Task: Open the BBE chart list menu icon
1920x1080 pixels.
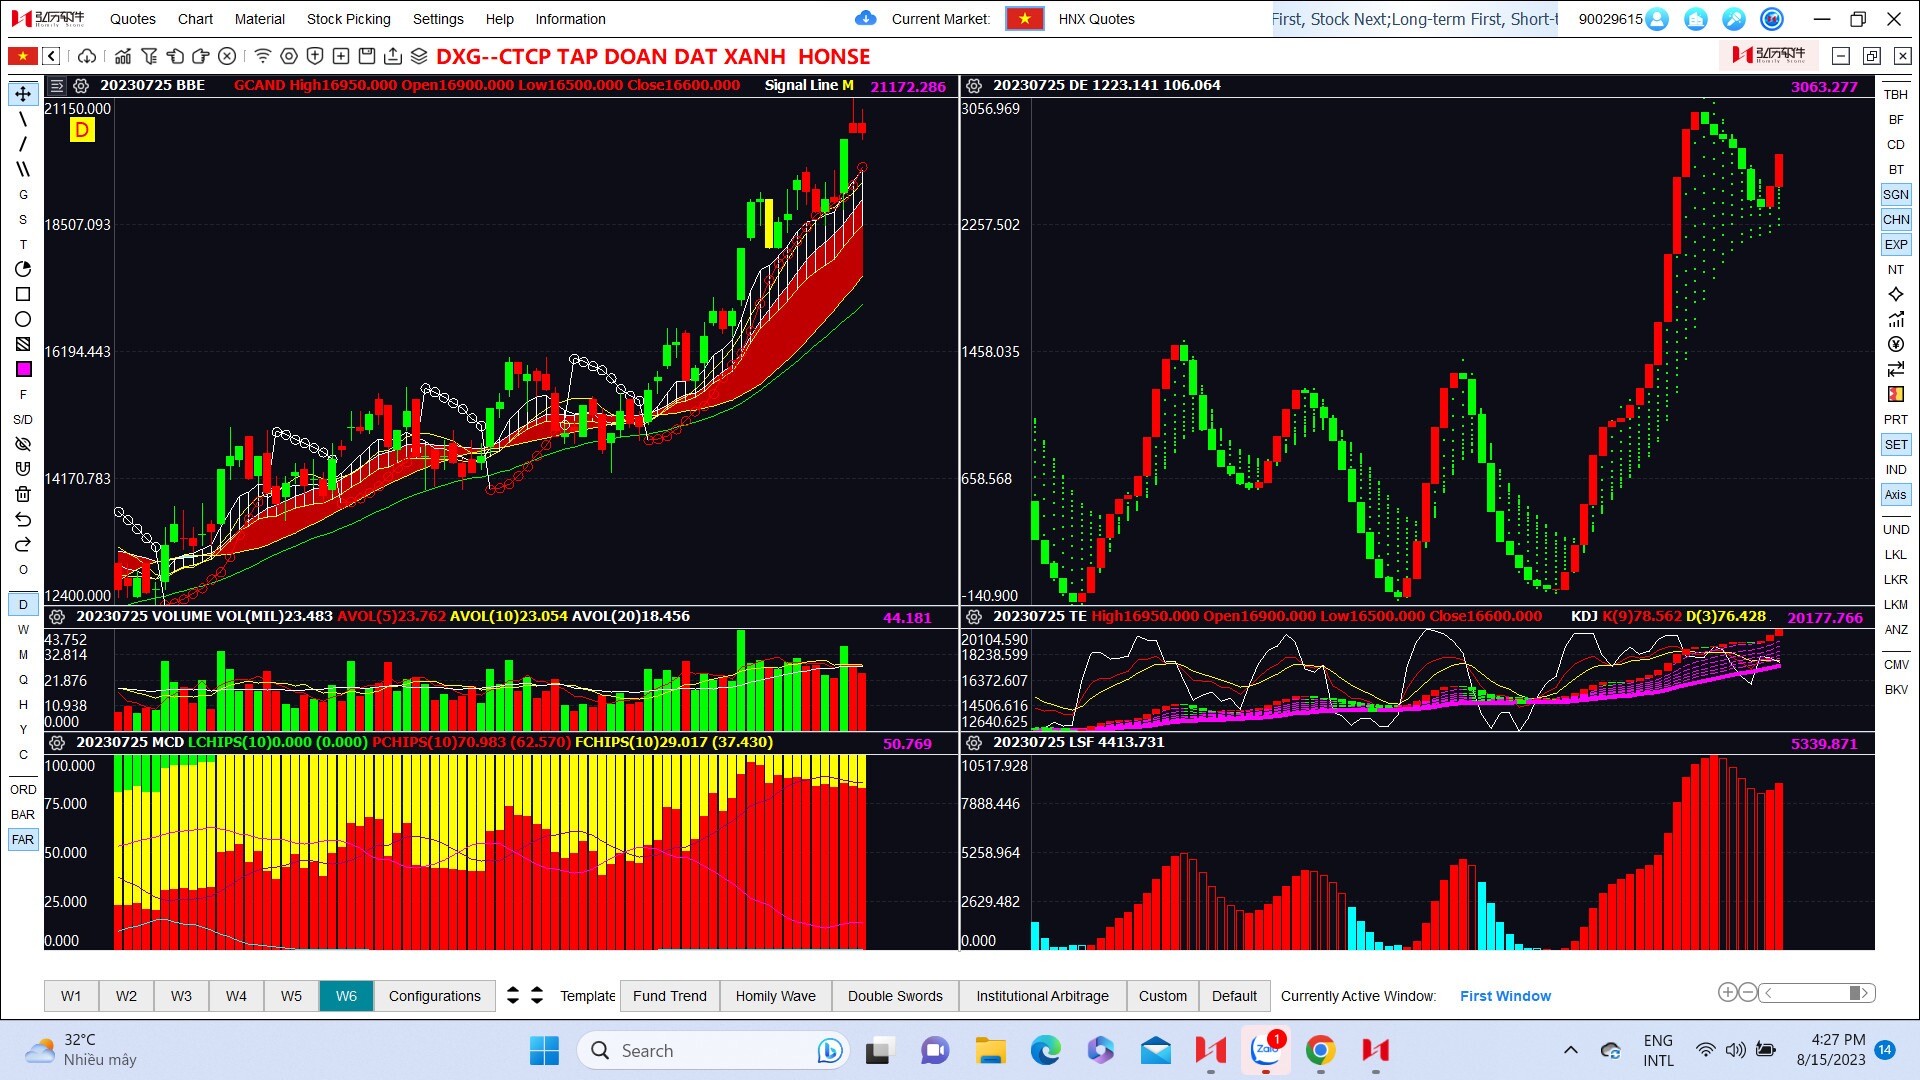Action: tap(57, 86)
